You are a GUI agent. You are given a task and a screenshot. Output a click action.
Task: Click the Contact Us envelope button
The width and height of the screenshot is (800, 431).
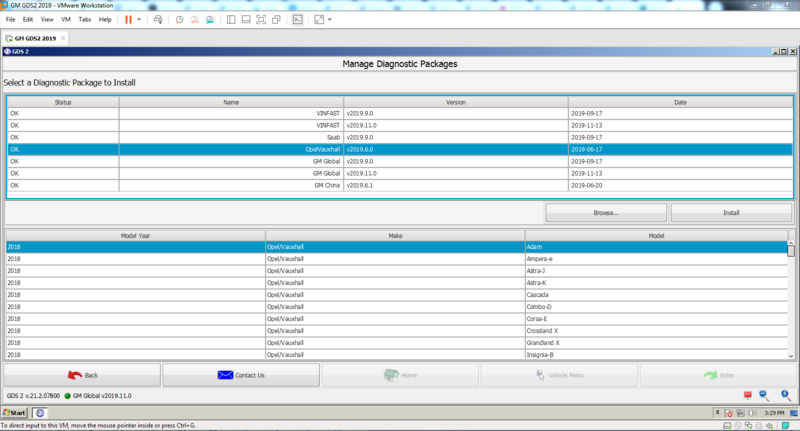coord(241,375)
